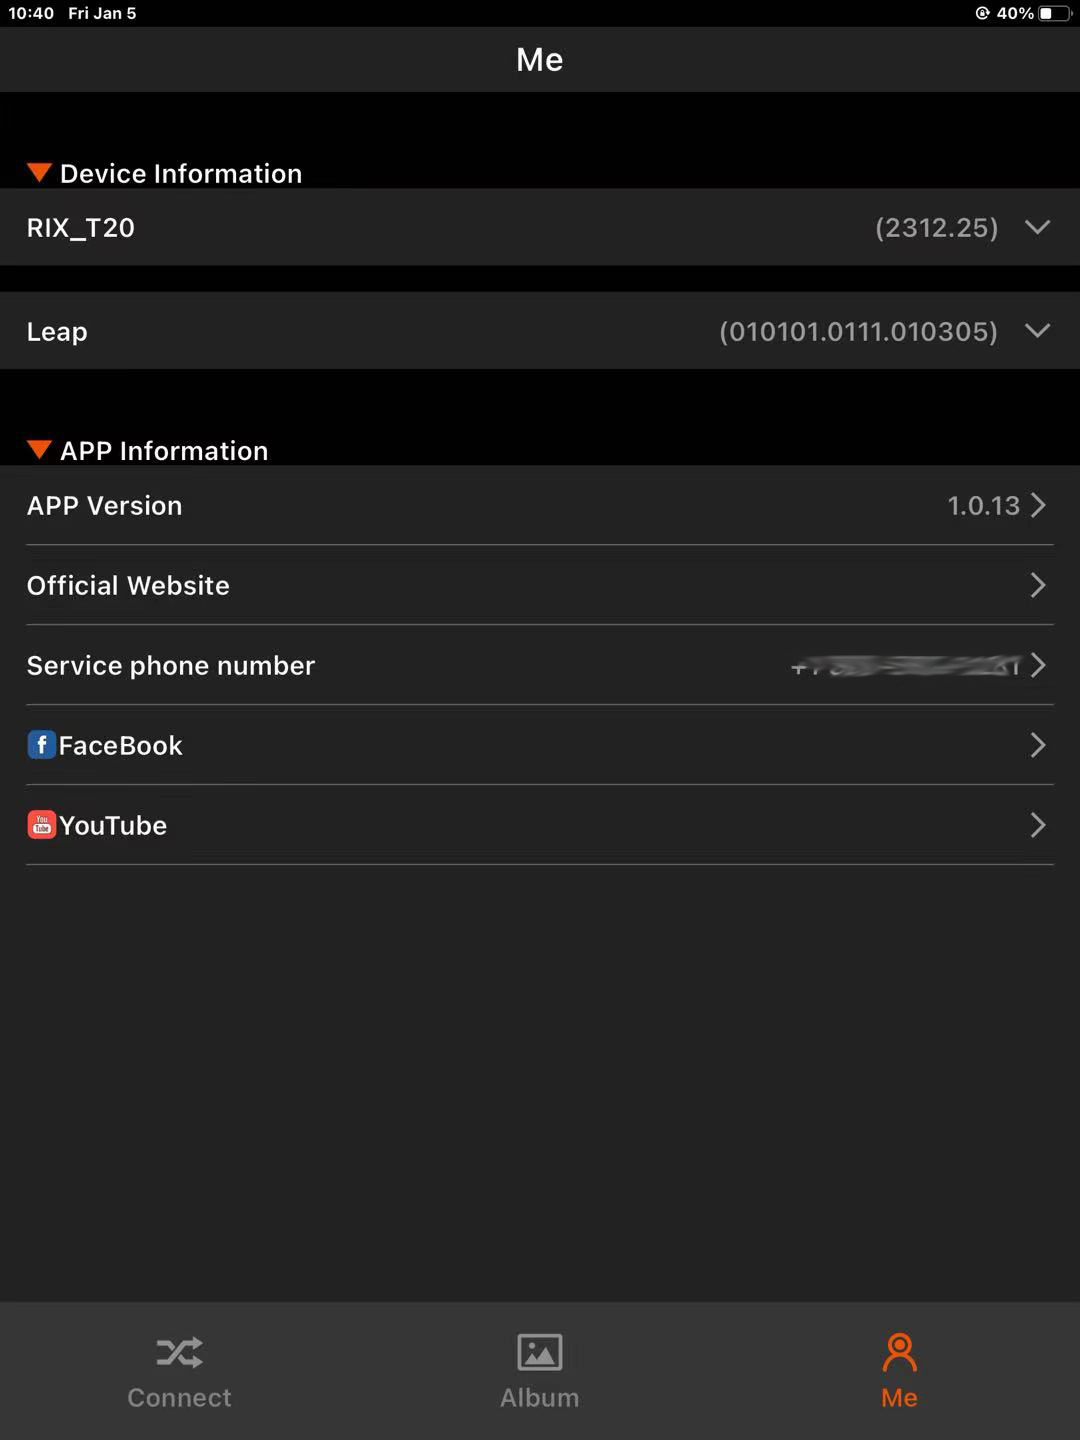Switch to the Connect tab label
Viewport: 1080px width, 1440px height.
180,1397
